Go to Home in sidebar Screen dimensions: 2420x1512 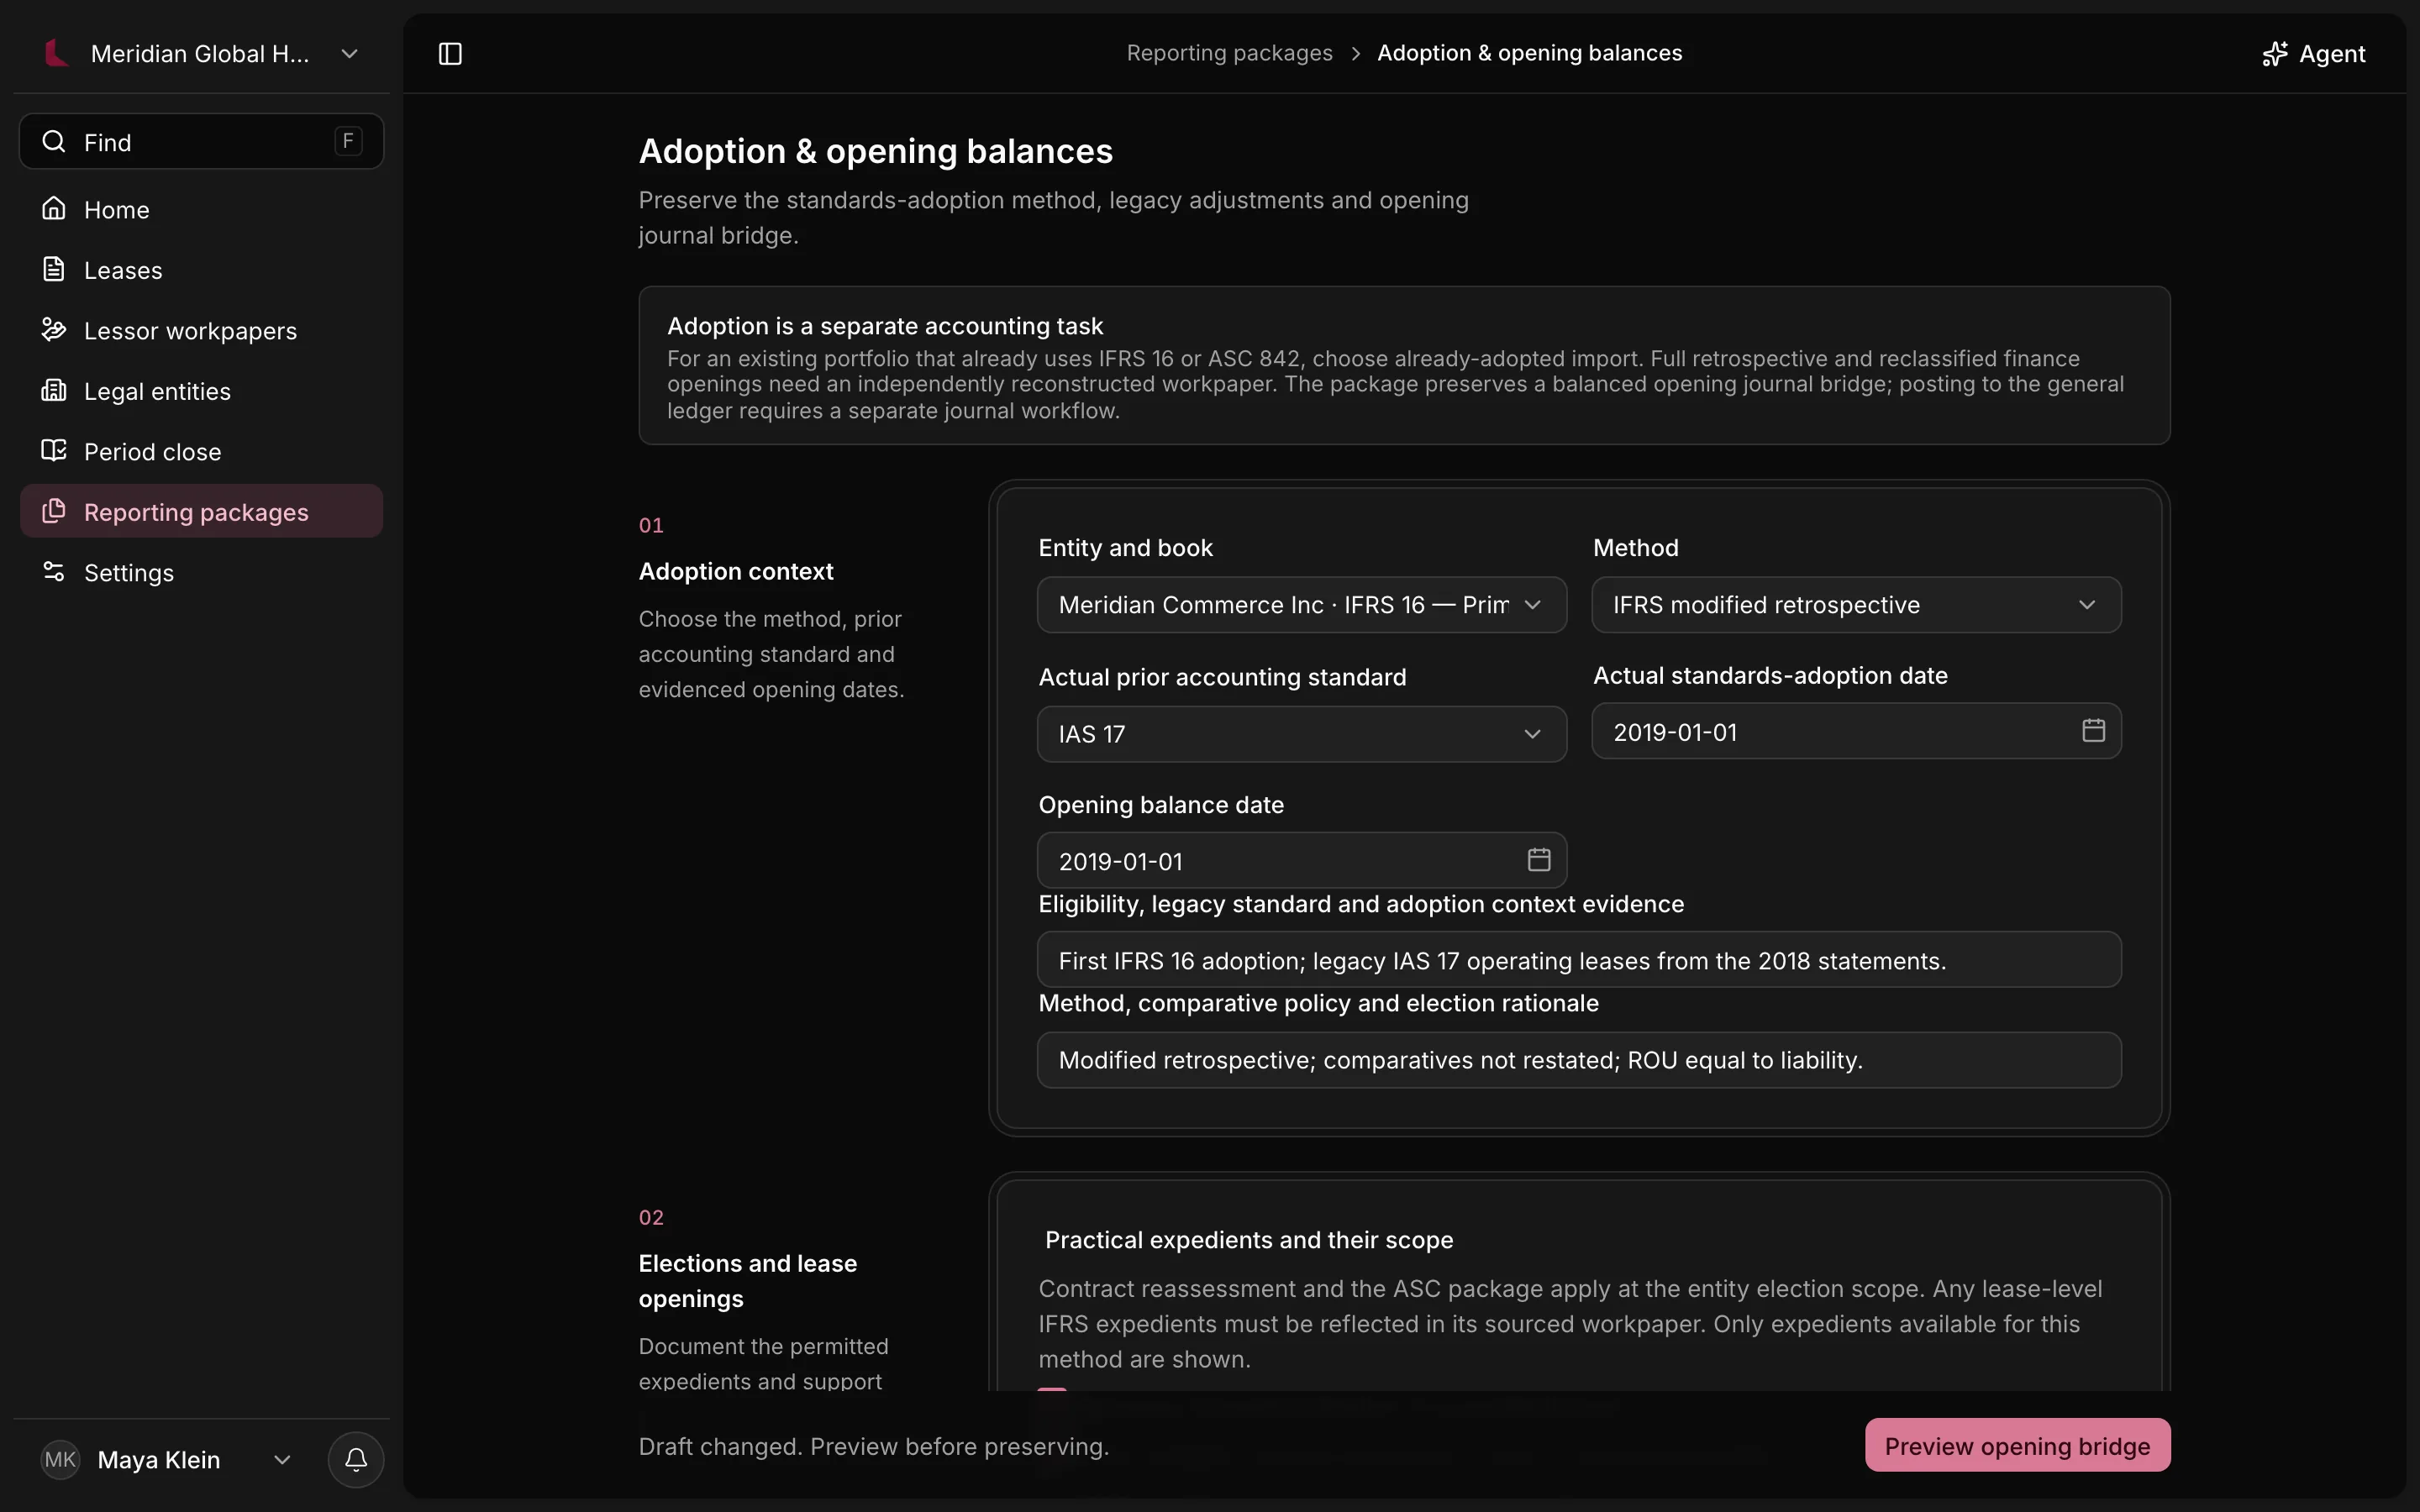coord(202,210)
